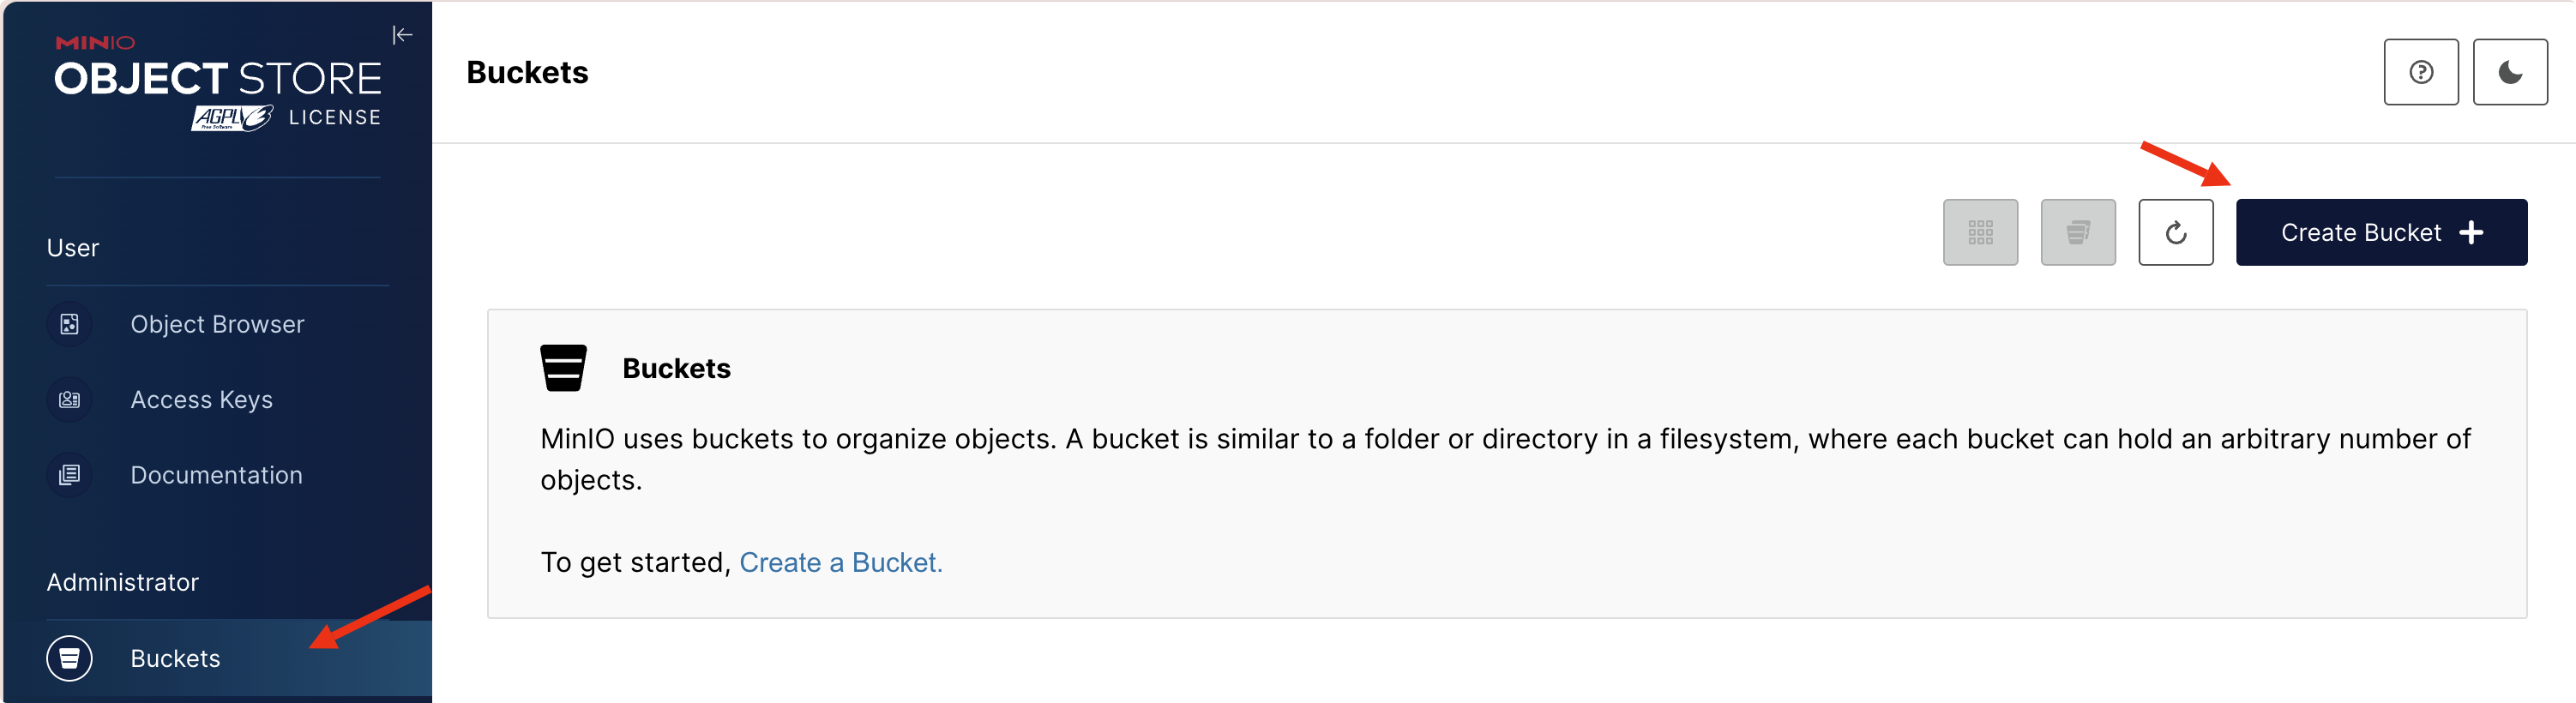This screenshot has width=2576, height=703.
Task: Open the help question mark icon
Action: coord(2420,72)
